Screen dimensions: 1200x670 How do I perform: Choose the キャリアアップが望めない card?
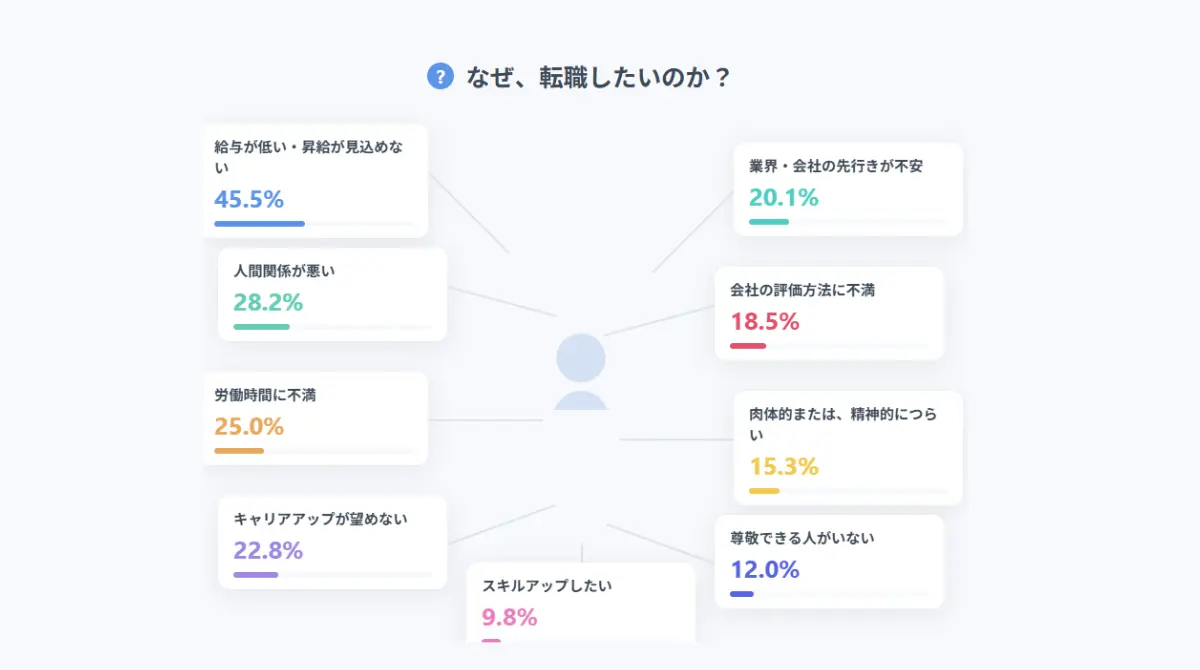tap(333, 542)
